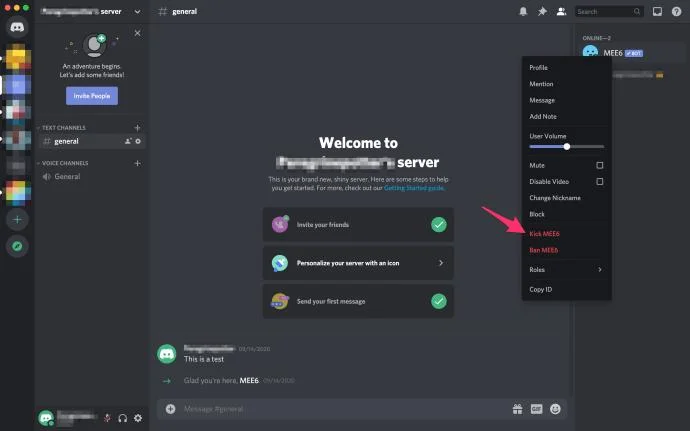
Task: Select the multicolored server icon
Action: coord(18,193)
